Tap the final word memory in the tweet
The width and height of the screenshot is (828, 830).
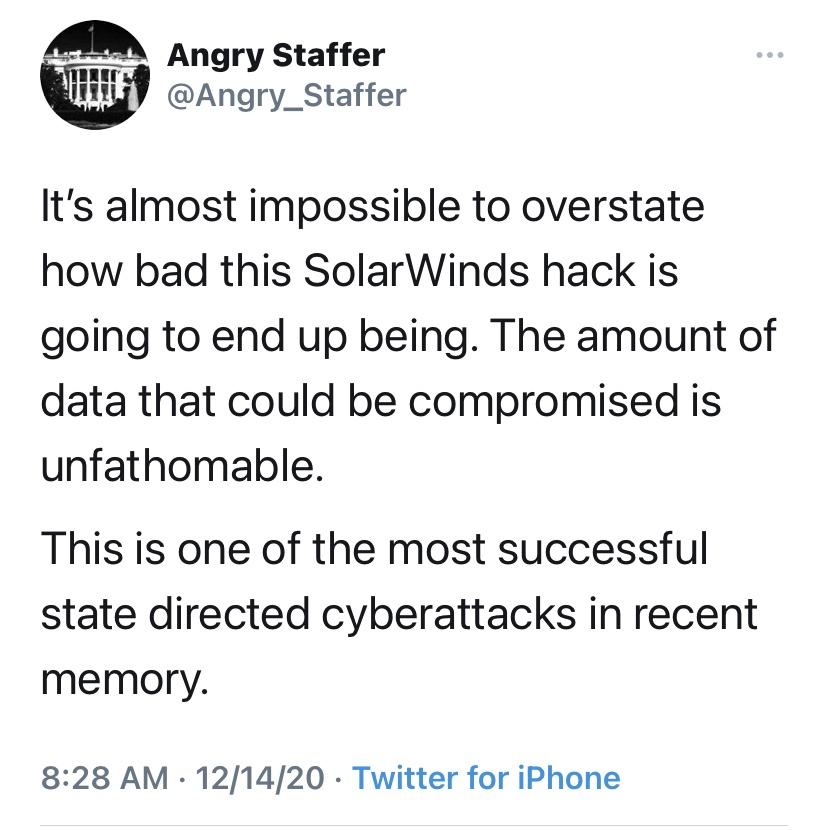125,680
